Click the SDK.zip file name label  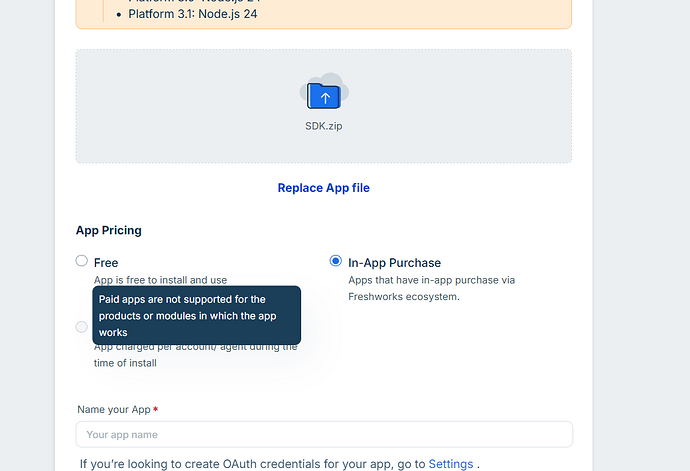[x=324, y=126]
